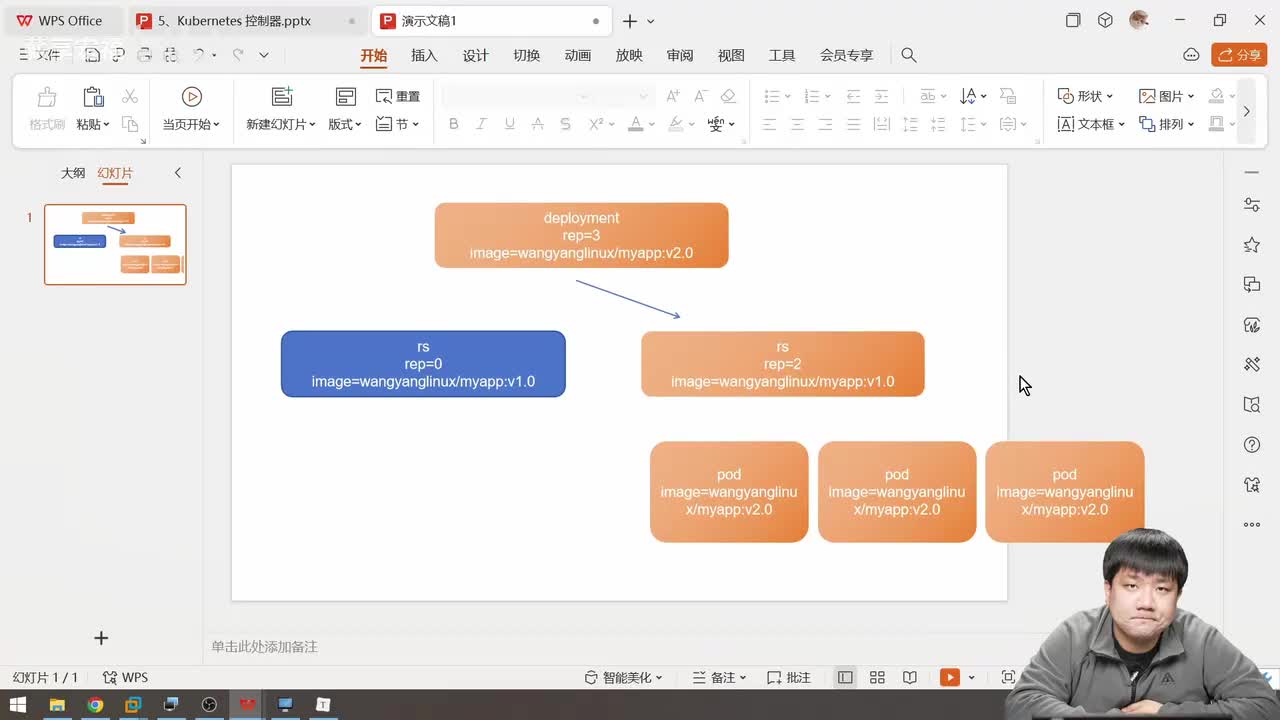
Task: Click the 备注 (Notes) button
Action: 720,678
